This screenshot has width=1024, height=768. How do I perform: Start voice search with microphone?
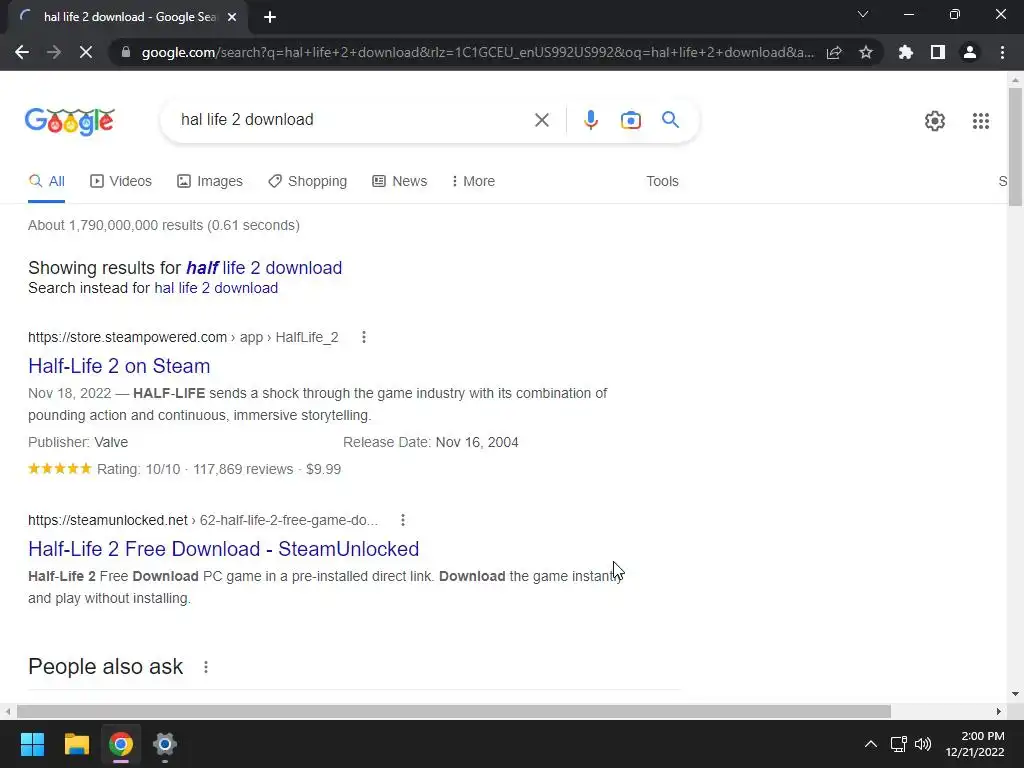coord(591,120)
